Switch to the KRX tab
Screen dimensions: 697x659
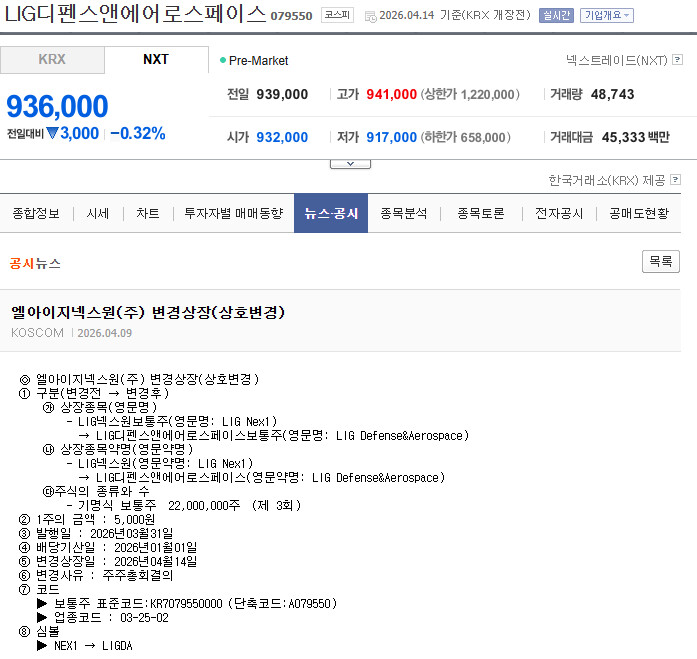52,60
